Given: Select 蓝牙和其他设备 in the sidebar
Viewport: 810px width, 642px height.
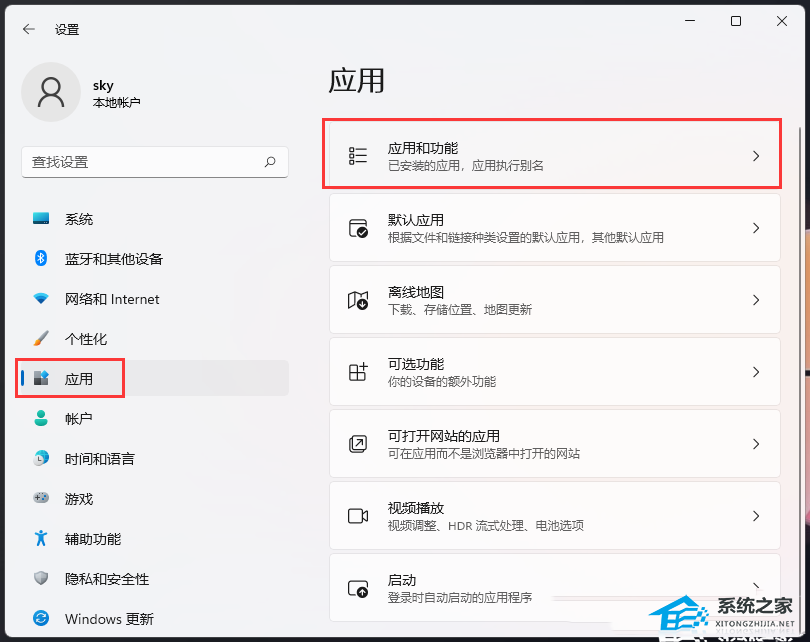Looking at the screenshot, I should click(154, 259).
